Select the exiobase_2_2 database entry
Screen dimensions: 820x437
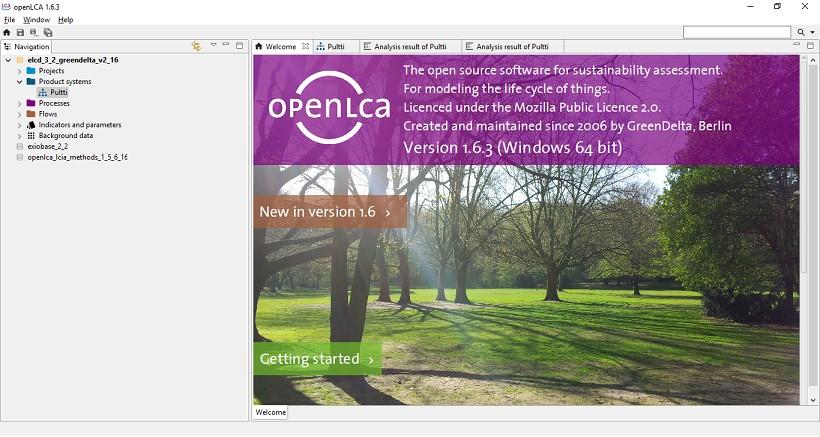(48, 146)
